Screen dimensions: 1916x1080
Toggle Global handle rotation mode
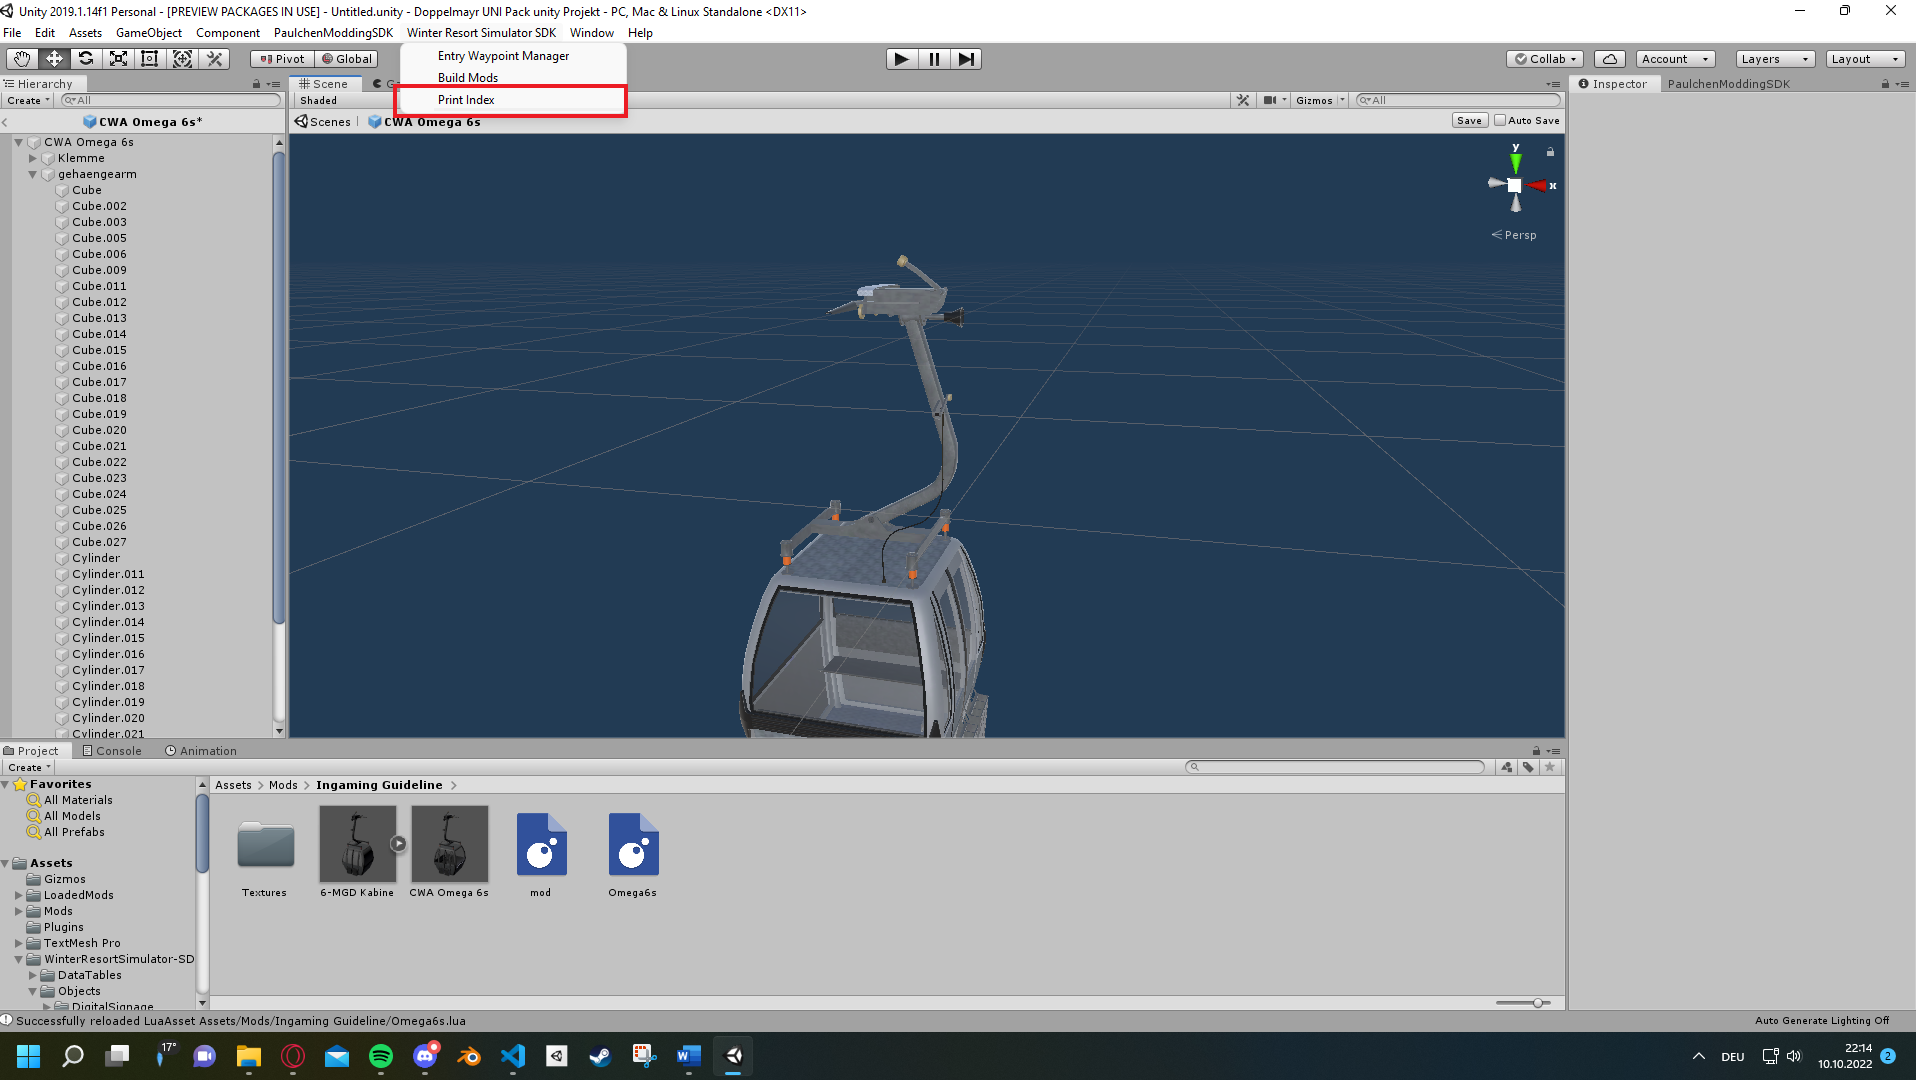(347, 59)
